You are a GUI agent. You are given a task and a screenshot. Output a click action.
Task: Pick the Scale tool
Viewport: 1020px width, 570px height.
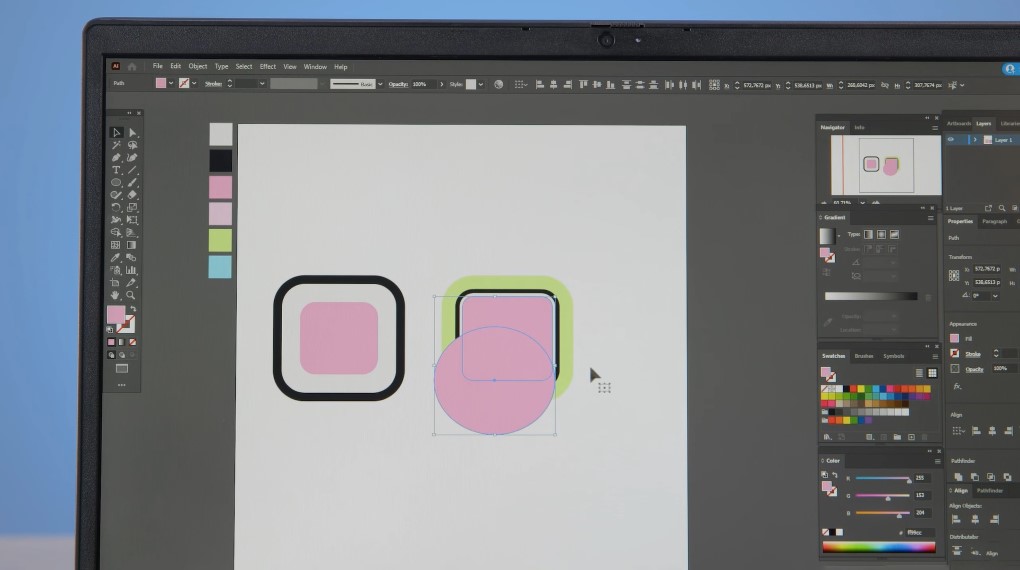pyautogui.click(x=132, y=208)
